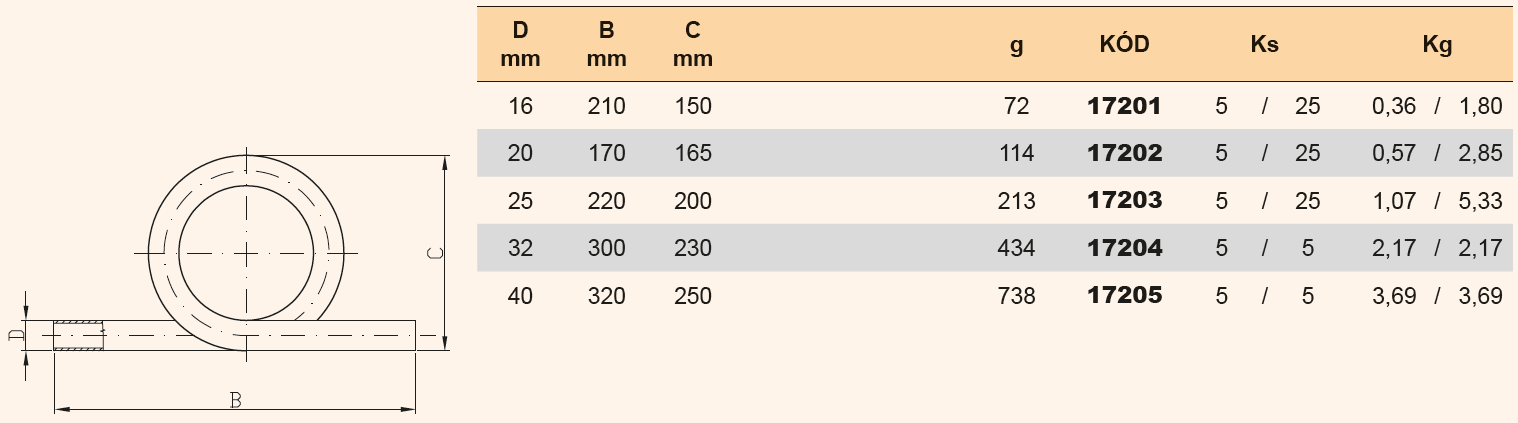Image resolution: width=1518 pixels, height=423 pixels.
Task: Click the threaded pipe end in the drawing
Action: [x=78, y=335]
